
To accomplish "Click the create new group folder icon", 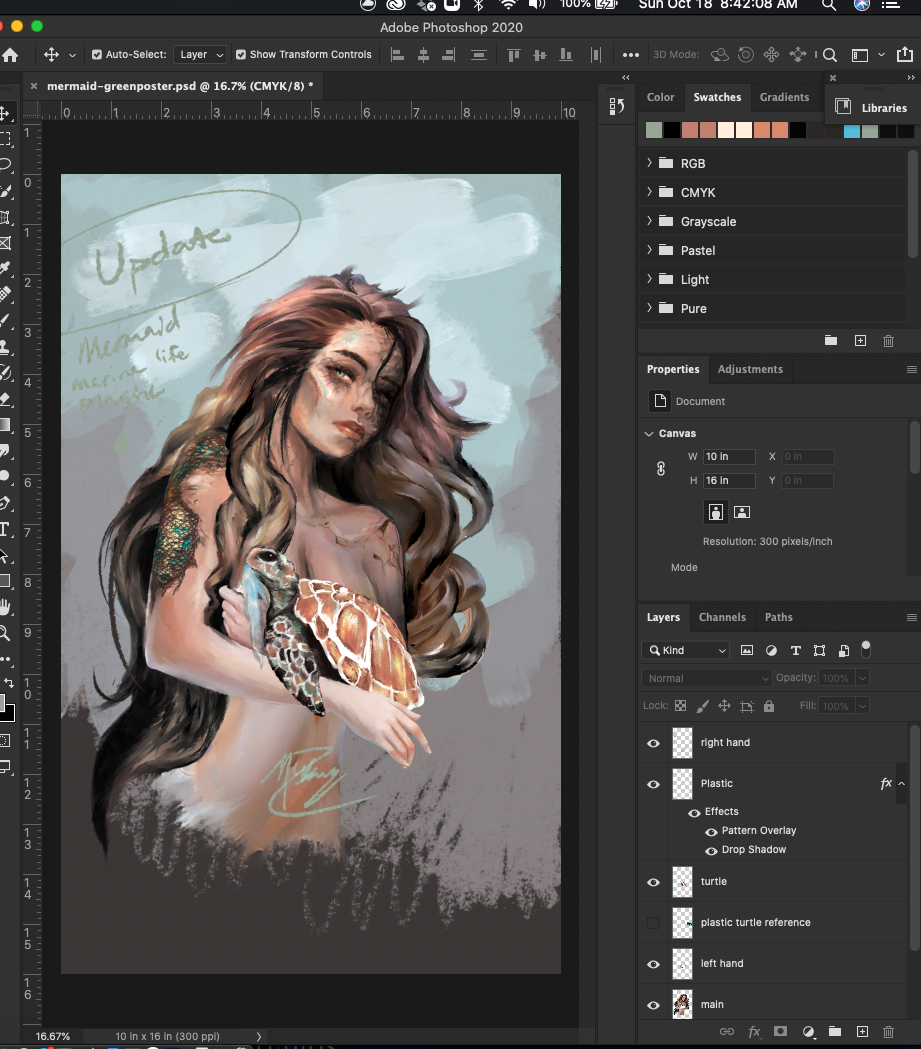I will pos(835,1032).
